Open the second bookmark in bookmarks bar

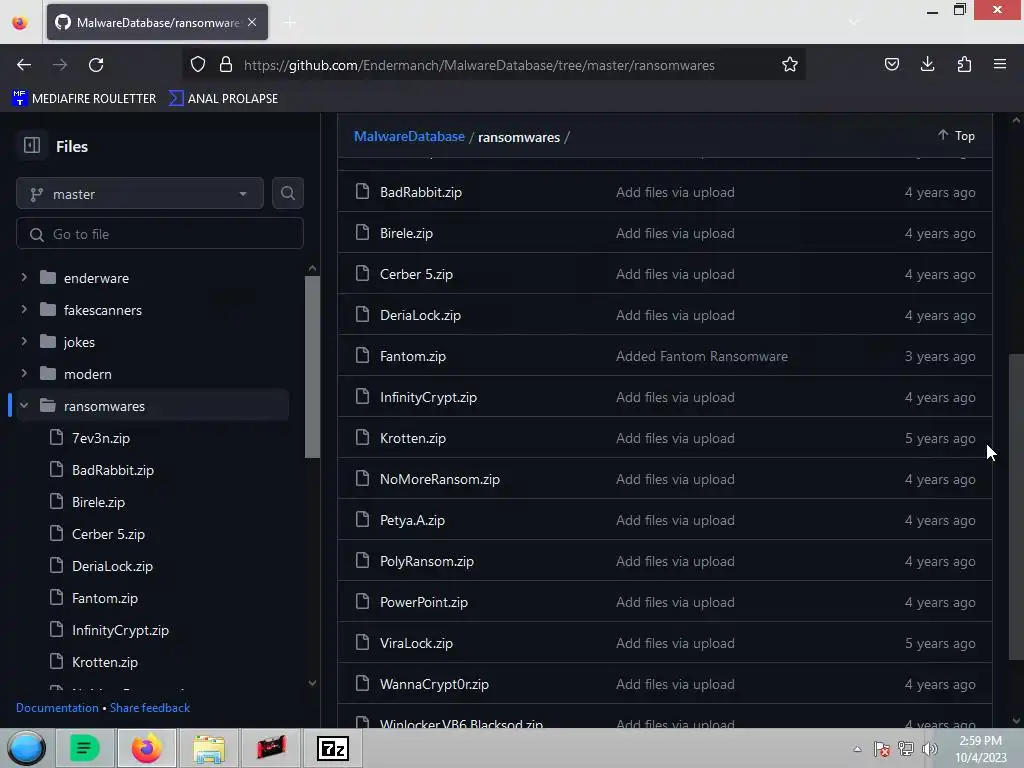[223, 99]
